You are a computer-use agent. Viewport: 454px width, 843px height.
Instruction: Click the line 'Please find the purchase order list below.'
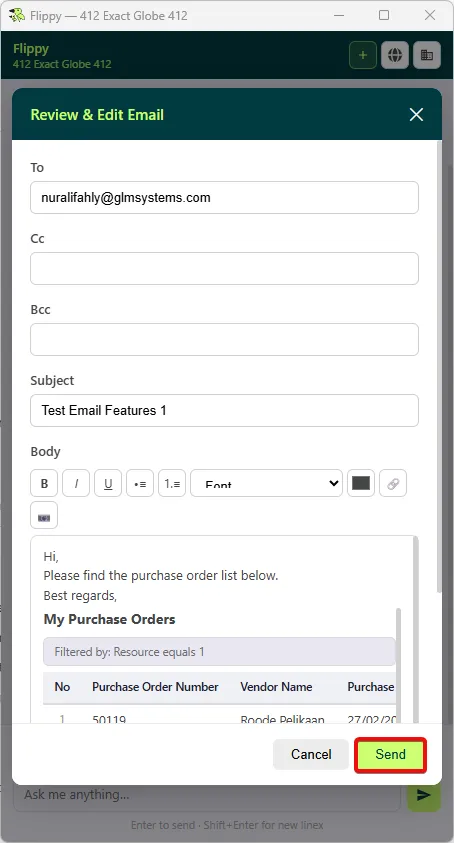tap(161, 575)
